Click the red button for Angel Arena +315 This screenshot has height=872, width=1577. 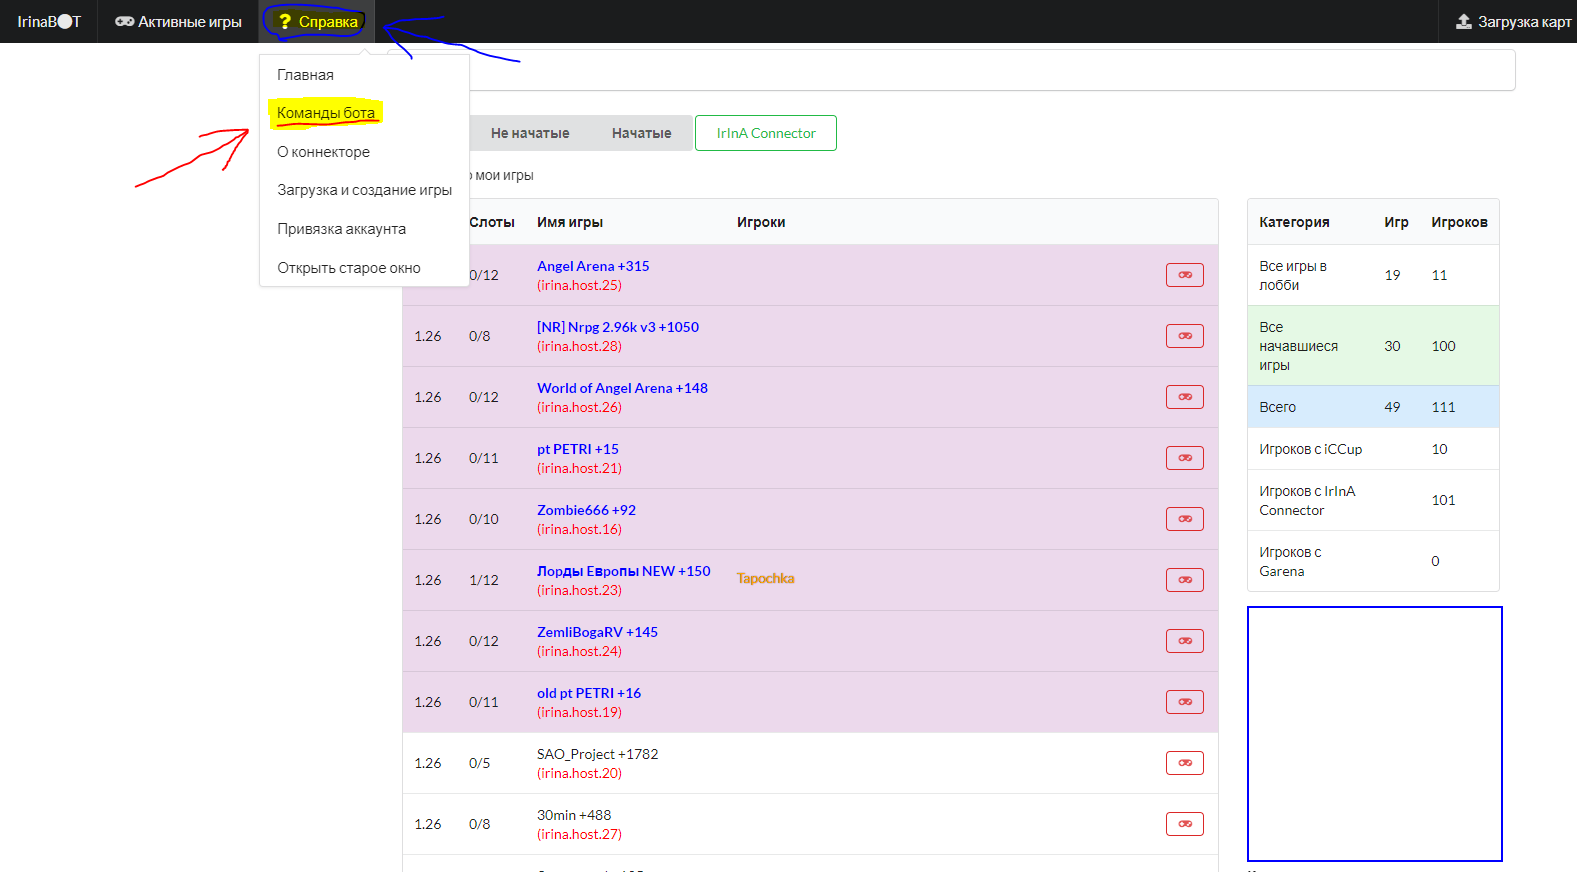click(x=1184, y=275)
